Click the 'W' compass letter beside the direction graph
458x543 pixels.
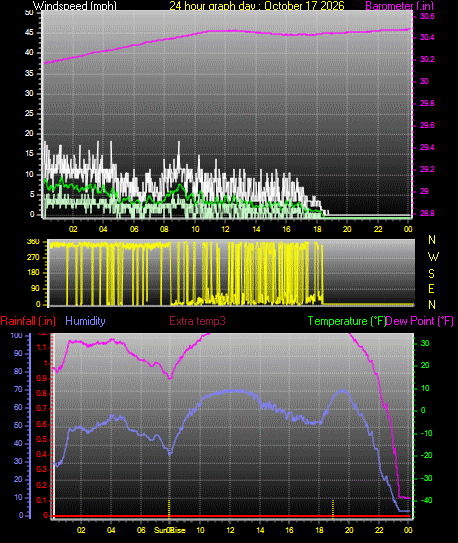(x=433, y=257)
